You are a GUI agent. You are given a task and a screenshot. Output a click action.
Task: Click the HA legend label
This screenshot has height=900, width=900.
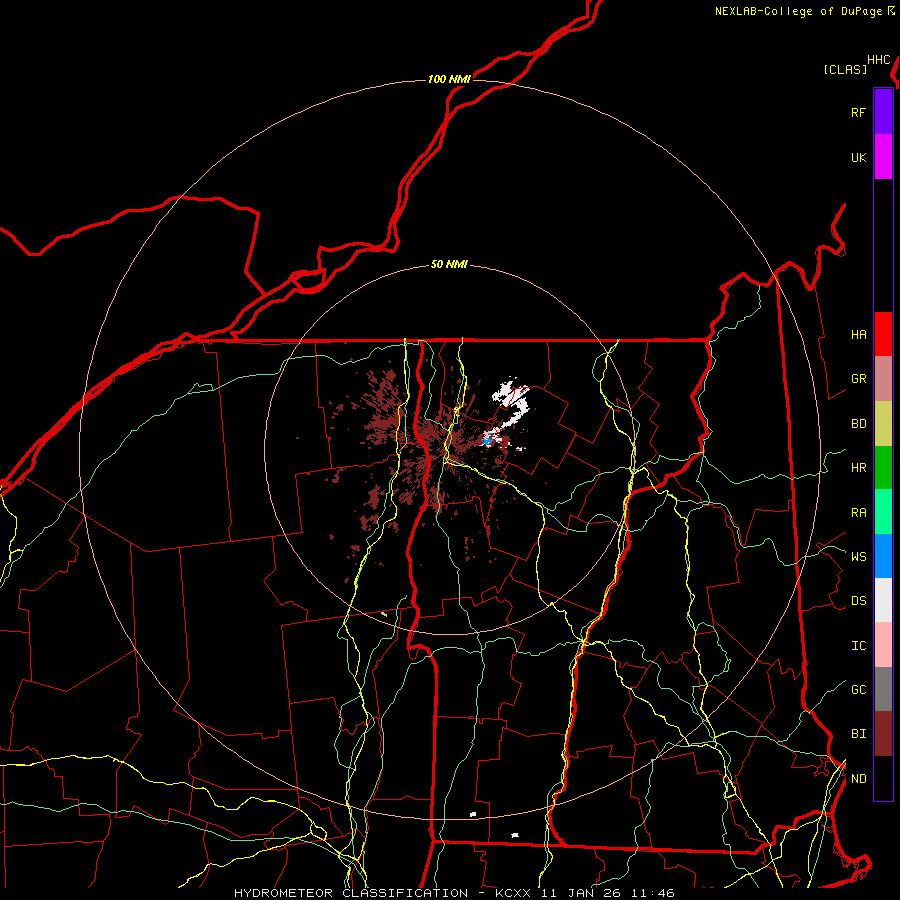[858, 335]
